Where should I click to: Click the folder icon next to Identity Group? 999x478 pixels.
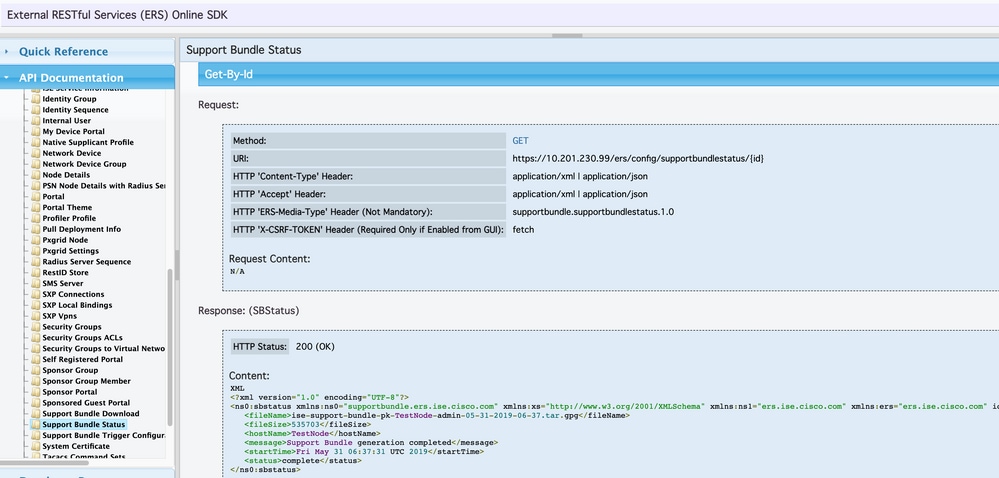[36, 99]
